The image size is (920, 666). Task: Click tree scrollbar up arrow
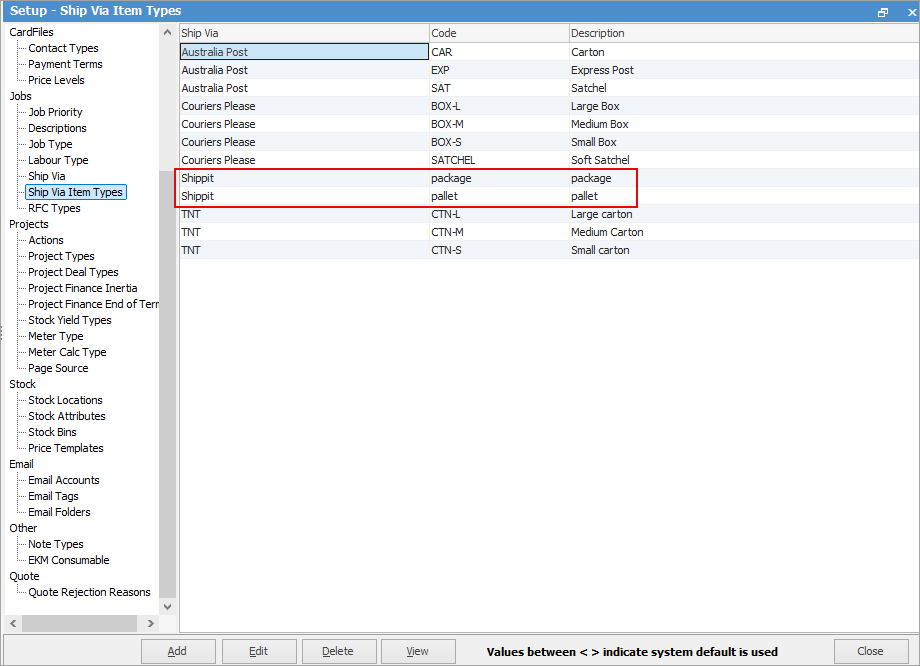167,32
